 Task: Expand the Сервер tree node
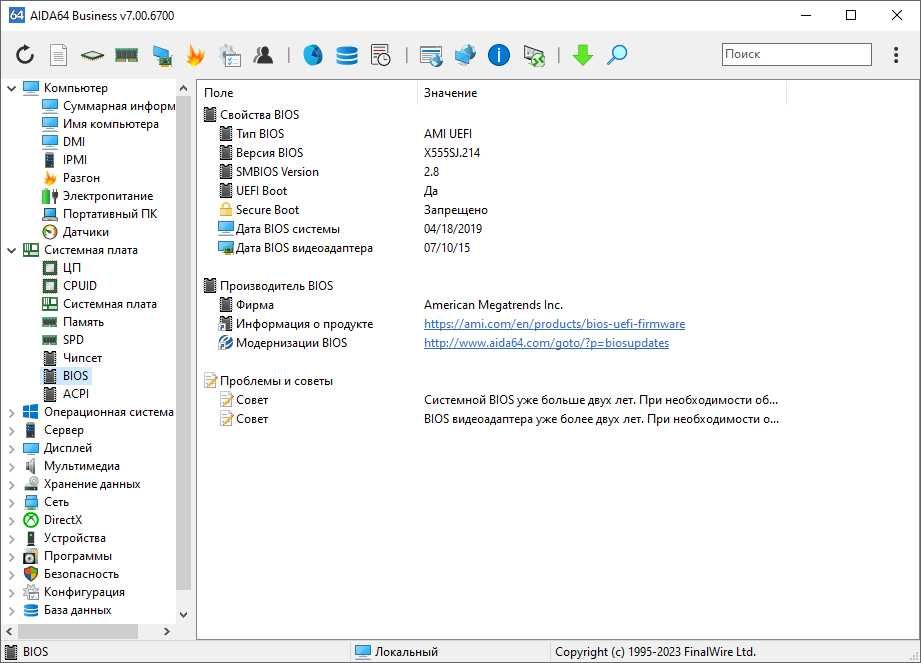pyautogui.click(x=11, y=430)
